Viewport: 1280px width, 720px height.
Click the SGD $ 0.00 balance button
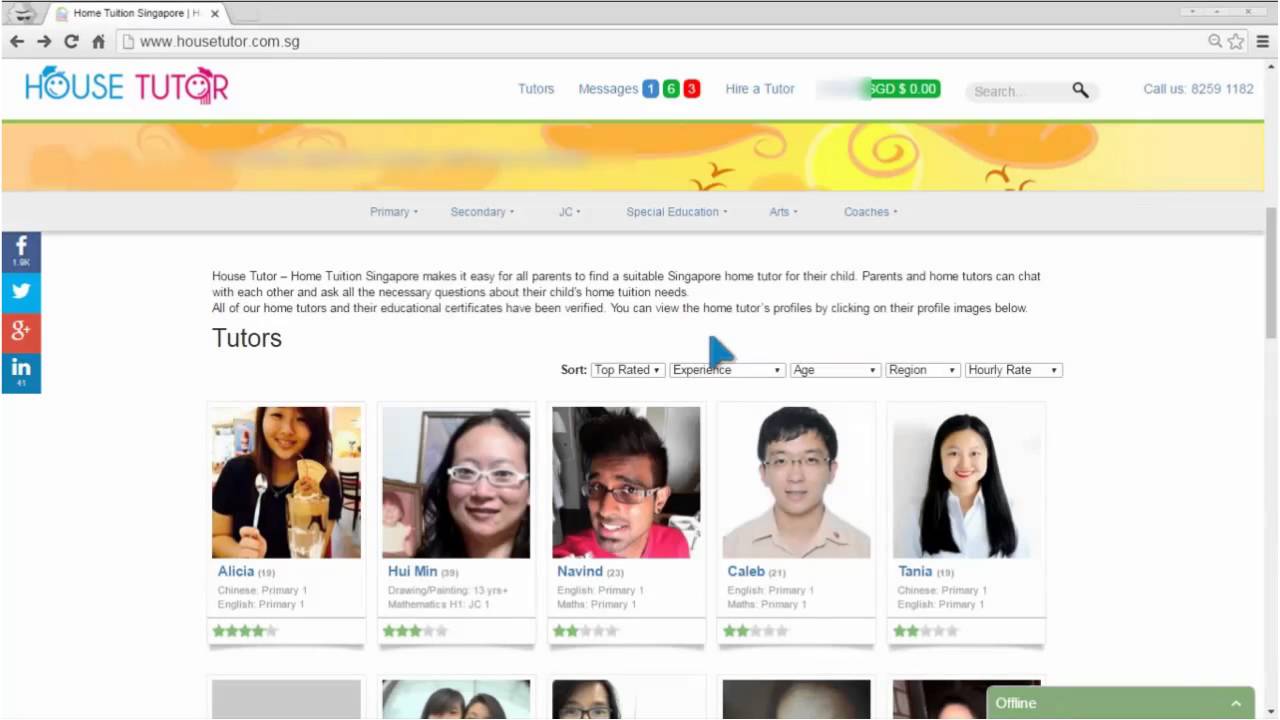coord(904,89)
